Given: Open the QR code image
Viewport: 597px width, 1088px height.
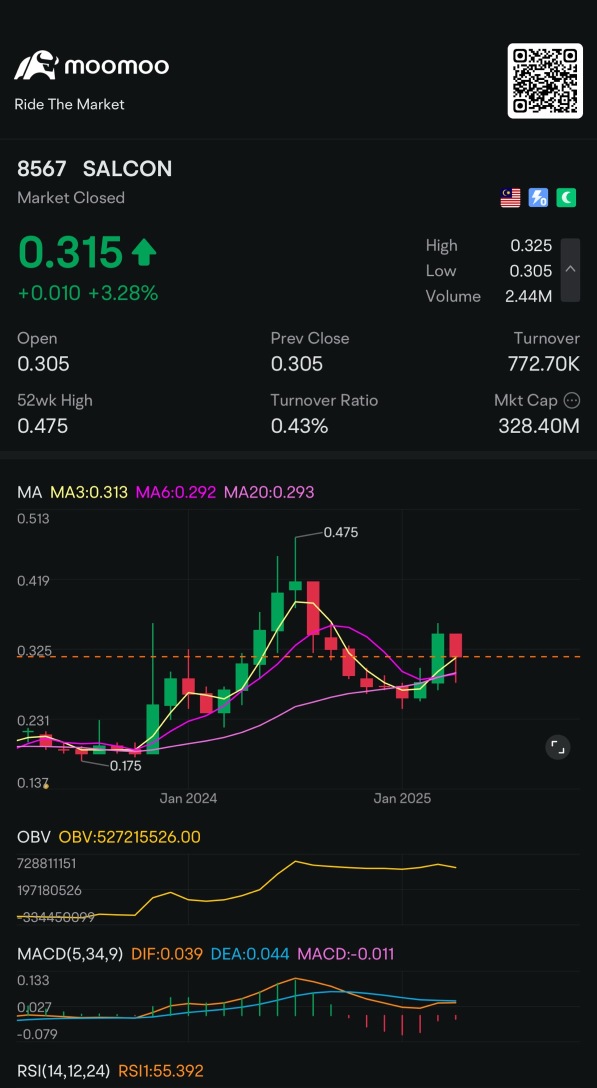Looking at the screenshot, I should (x=545, y=80).
